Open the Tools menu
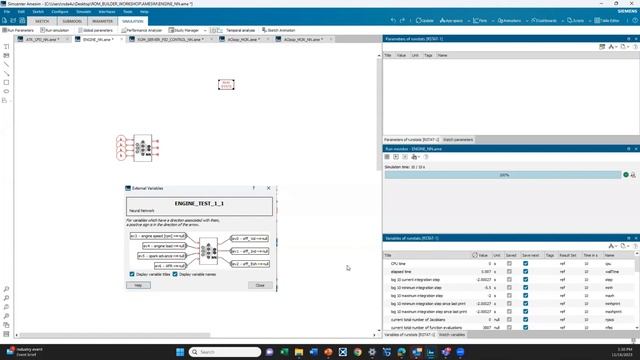This screenshot has height=360, width=640. (128, 12)
